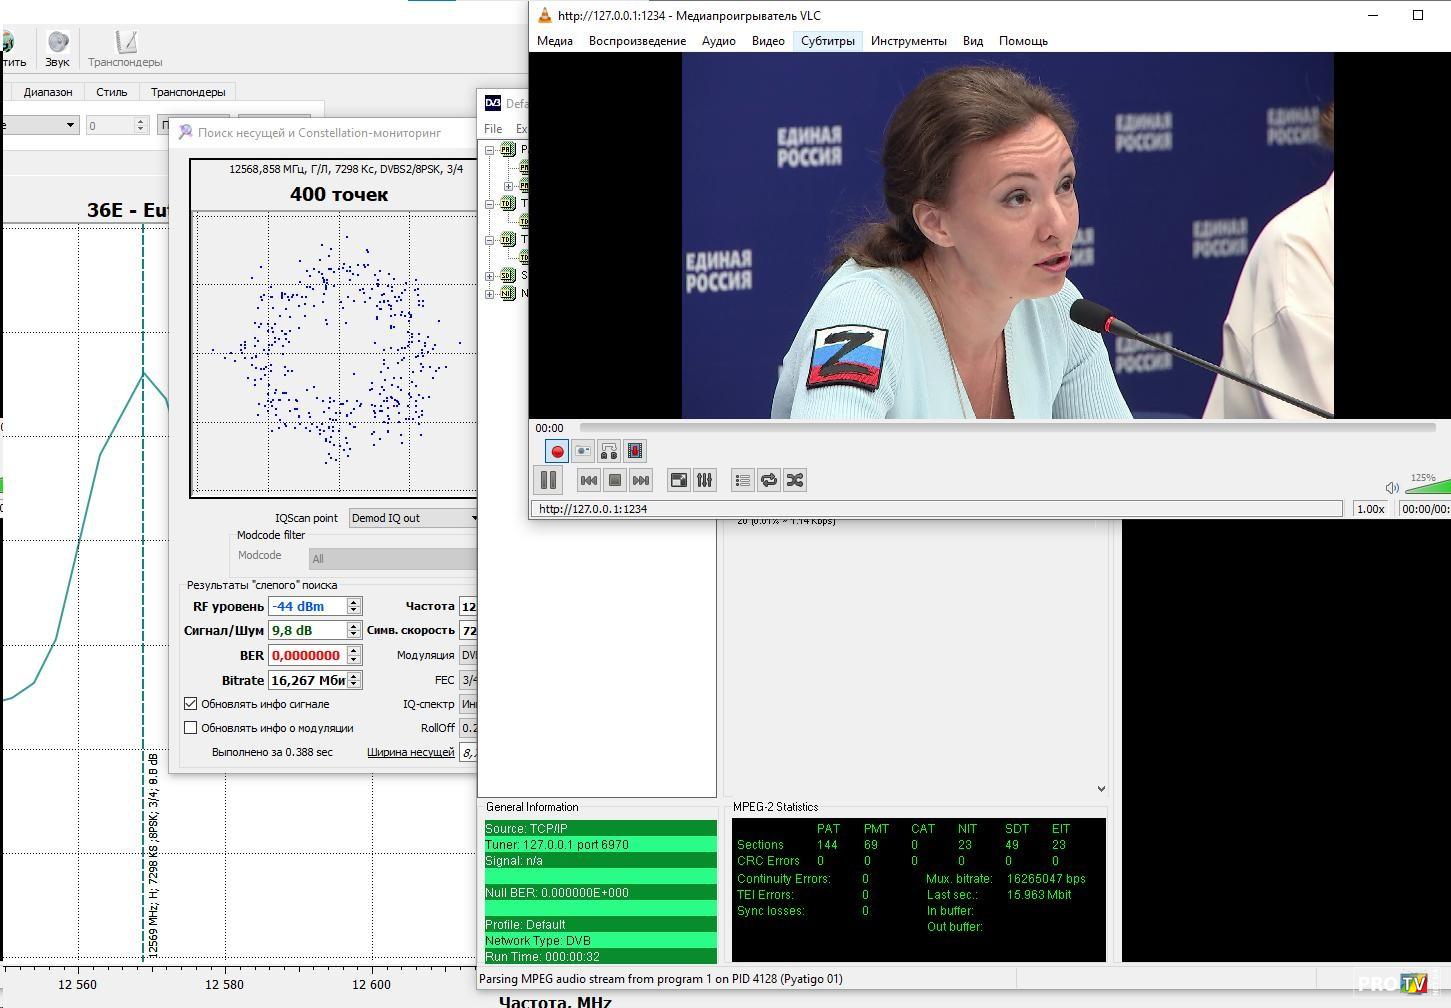
Task: Show the VLC playlist
Action: pyautogui.click(x=742, y=480)
